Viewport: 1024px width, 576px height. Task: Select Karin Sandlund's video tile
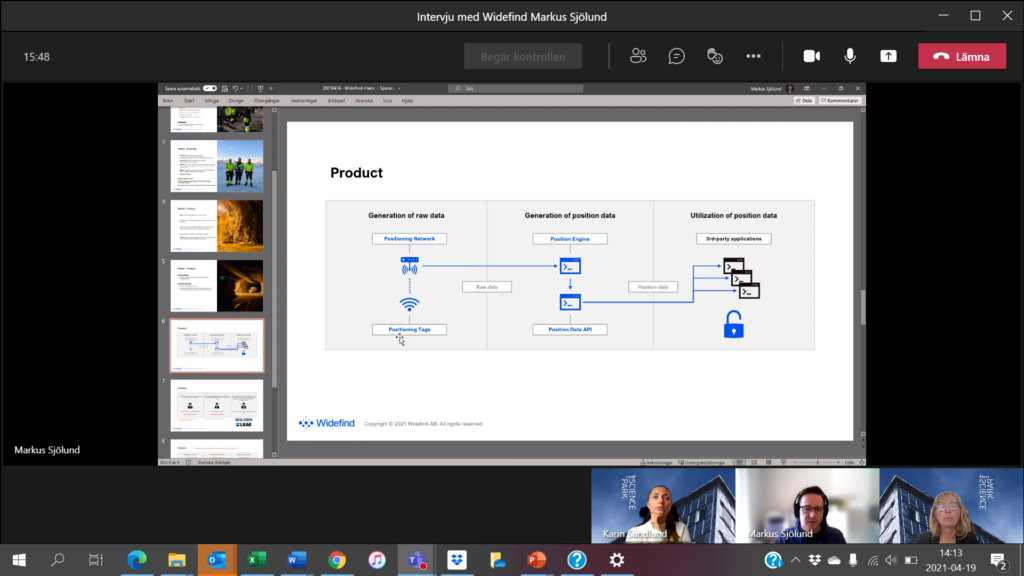click(x=663, y=505)
